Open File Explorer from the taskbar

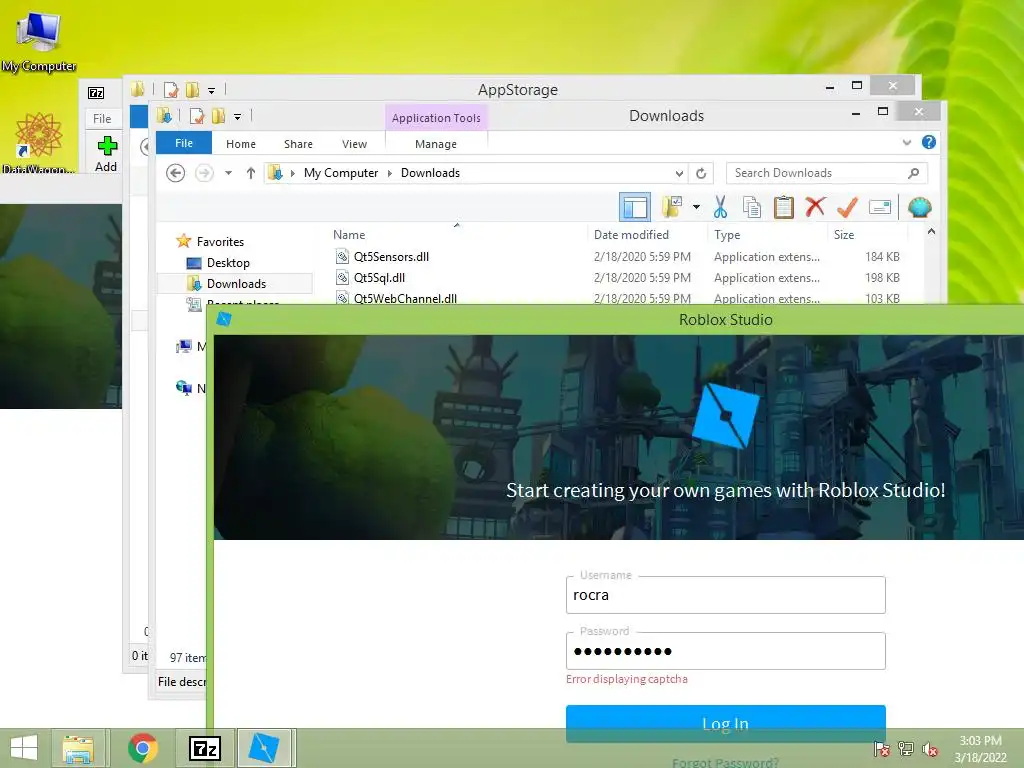tap(78, 748)
